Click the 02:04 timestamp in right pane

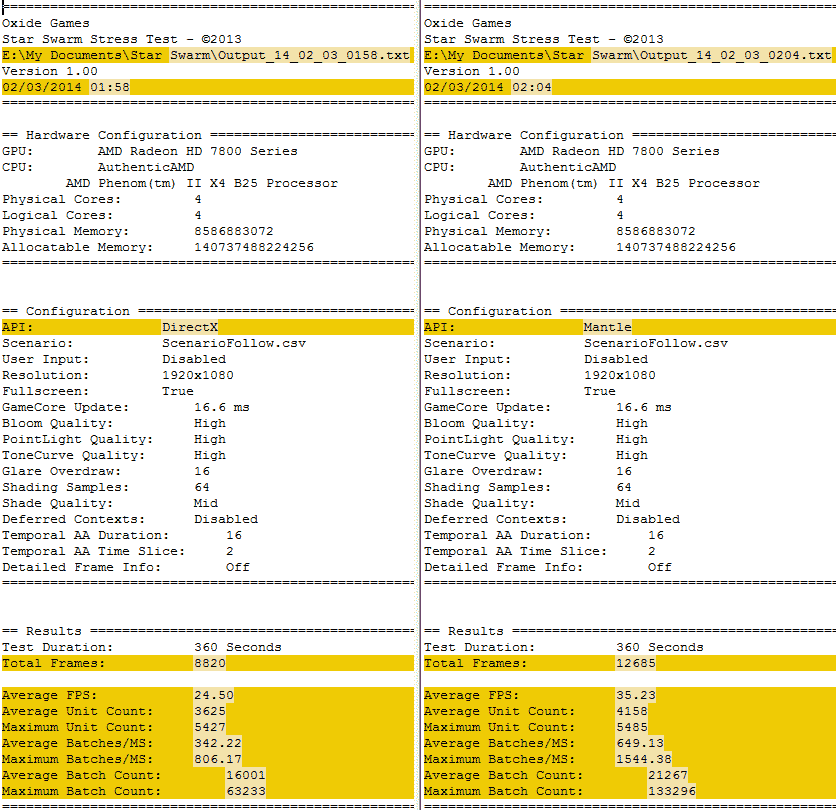532,87
